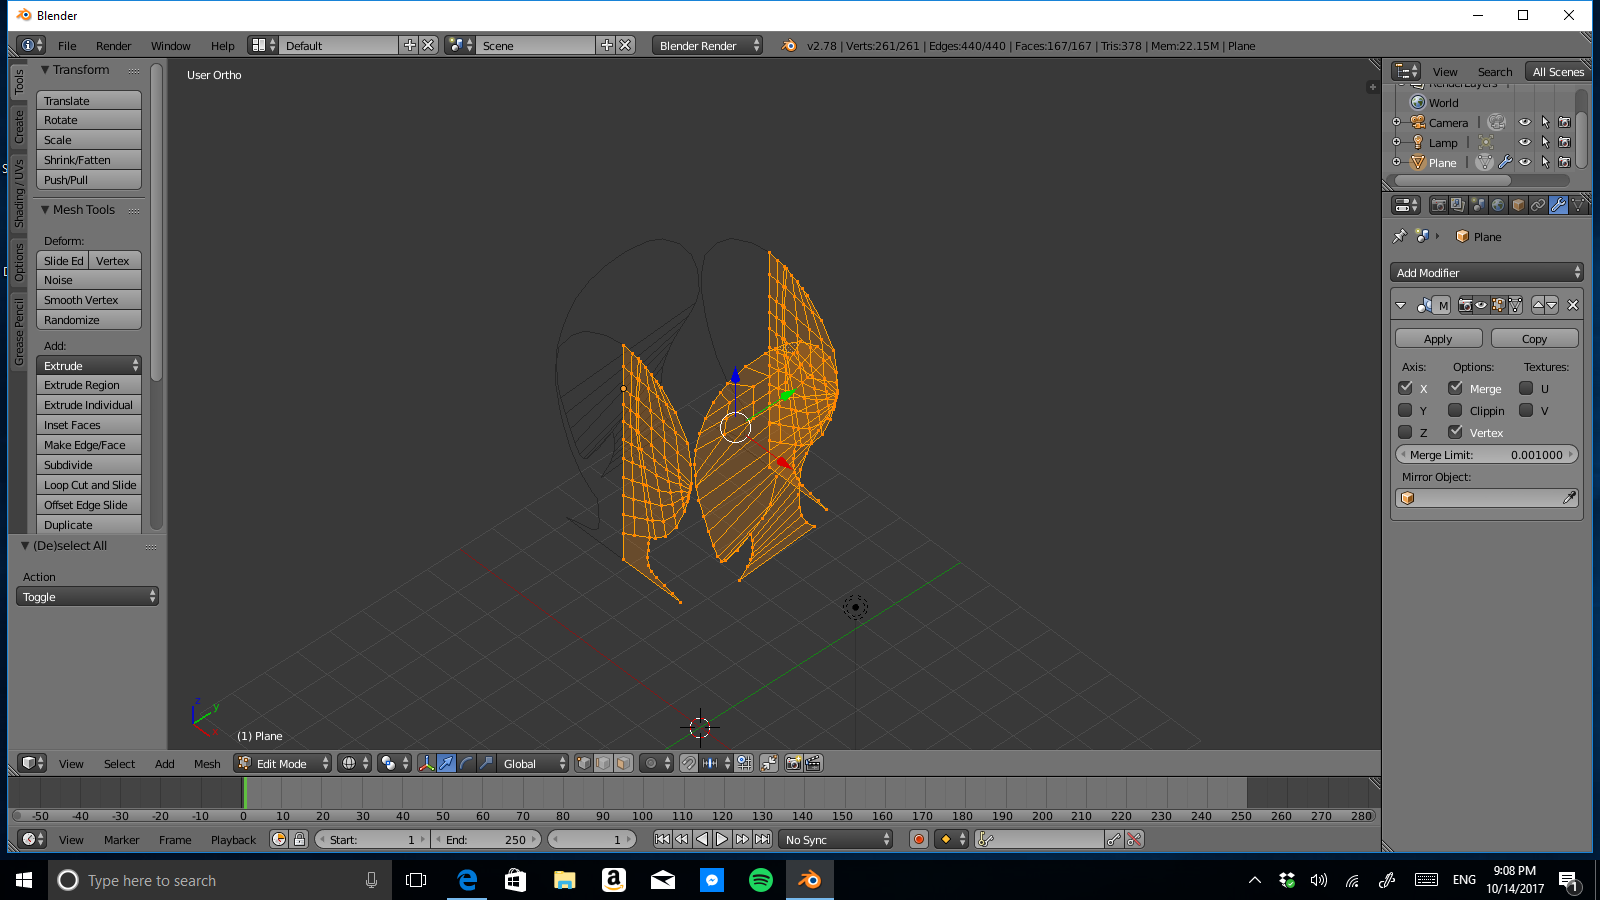Select the Modifiers wrench tab icon
1600x900 pixels.
tap(1558, 205)
